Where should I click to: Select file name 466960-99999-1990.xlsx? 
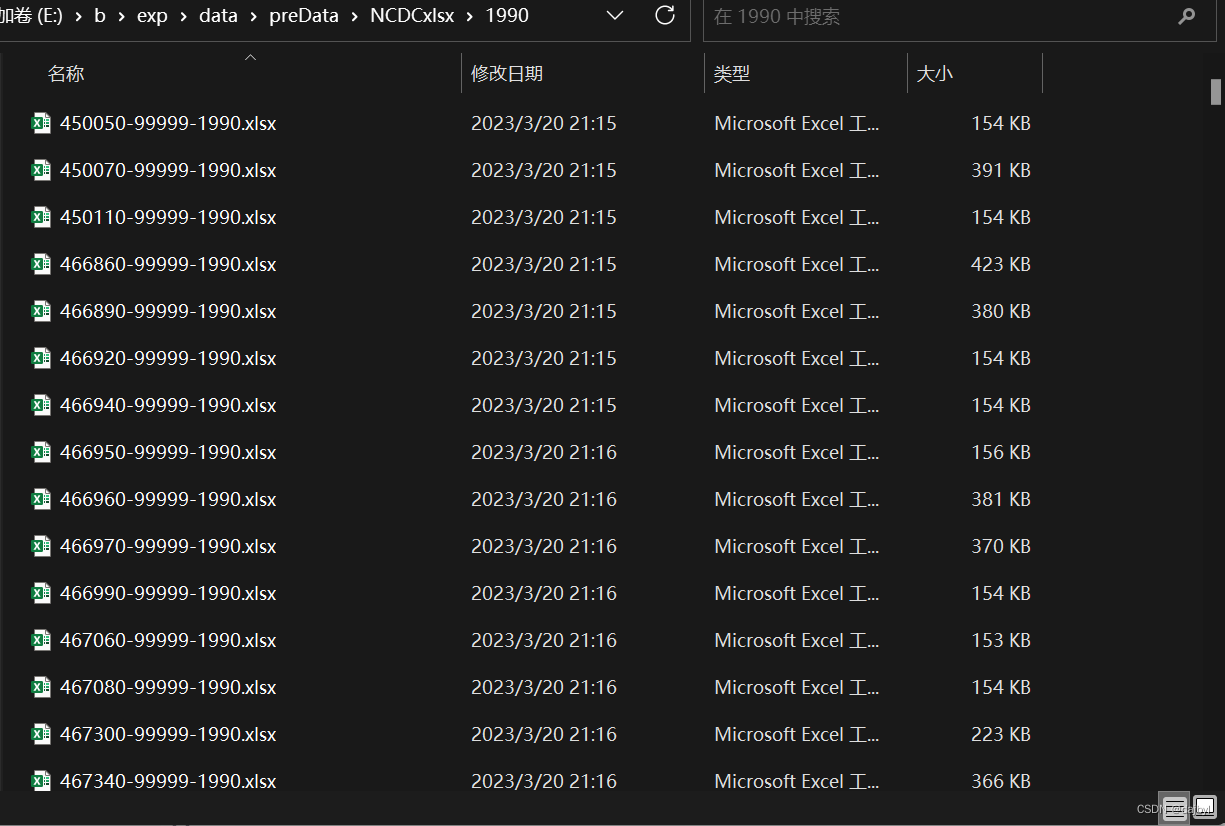pos(168,500)
